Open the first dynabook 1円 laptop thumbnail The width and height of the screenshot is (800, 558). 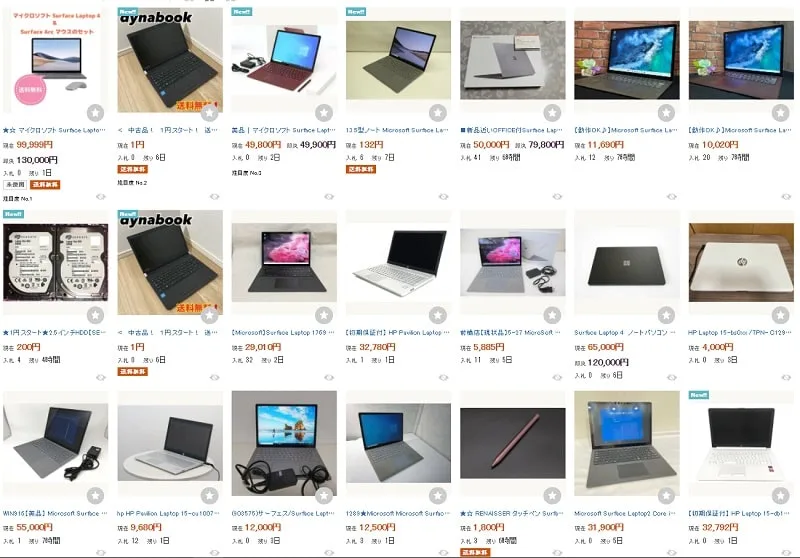(x=170, y=60)
